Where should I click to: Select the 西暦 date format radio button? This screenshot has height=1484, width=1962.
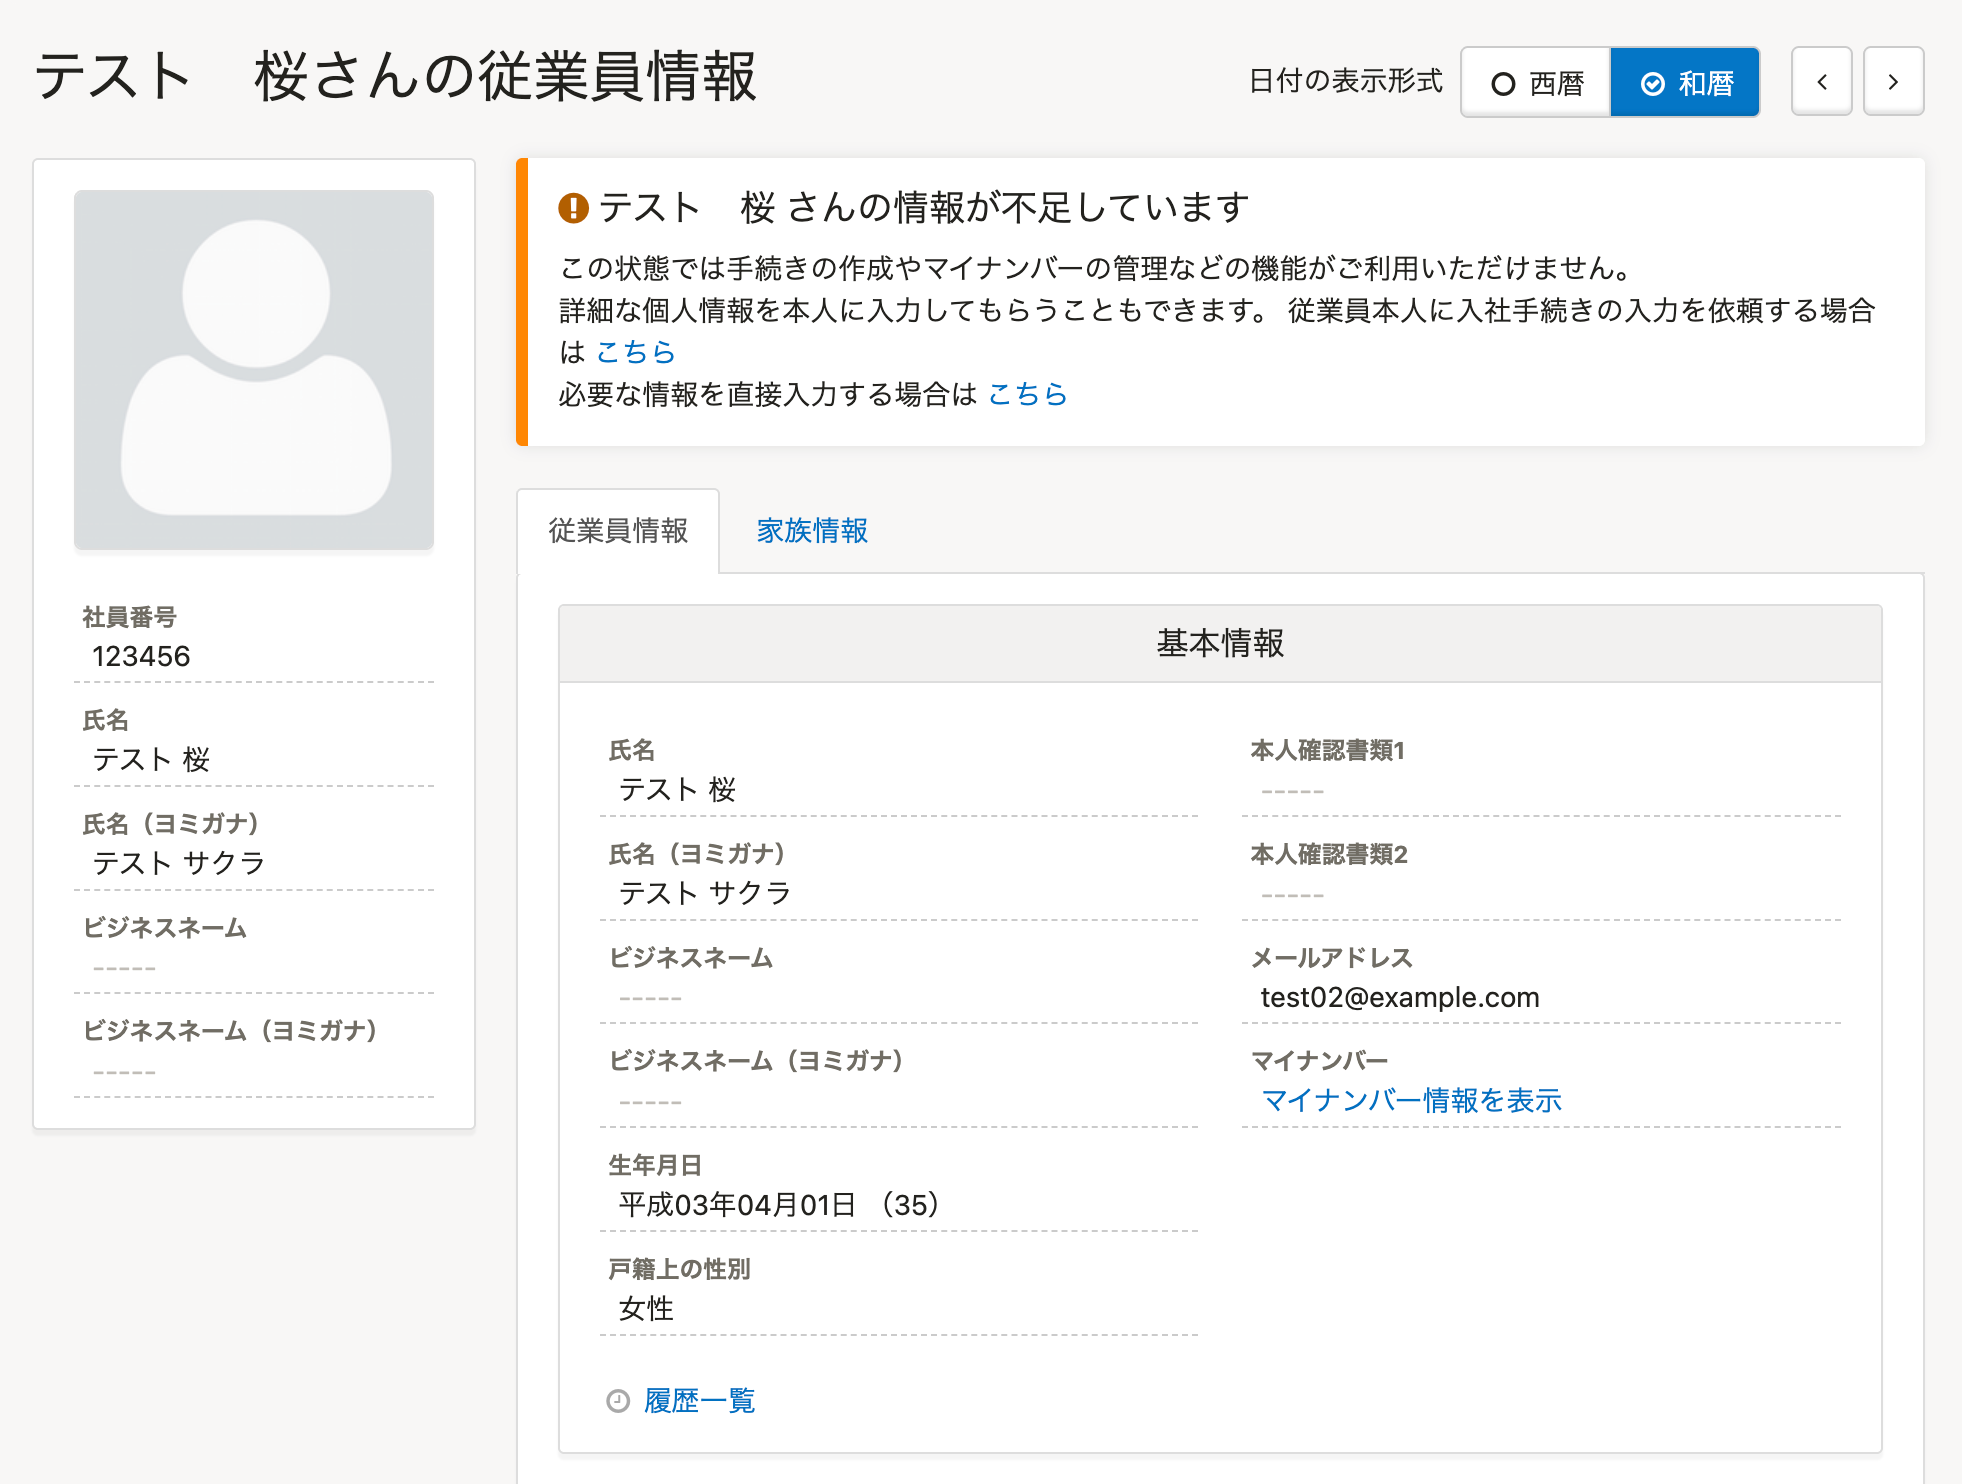click(1536, 83)
